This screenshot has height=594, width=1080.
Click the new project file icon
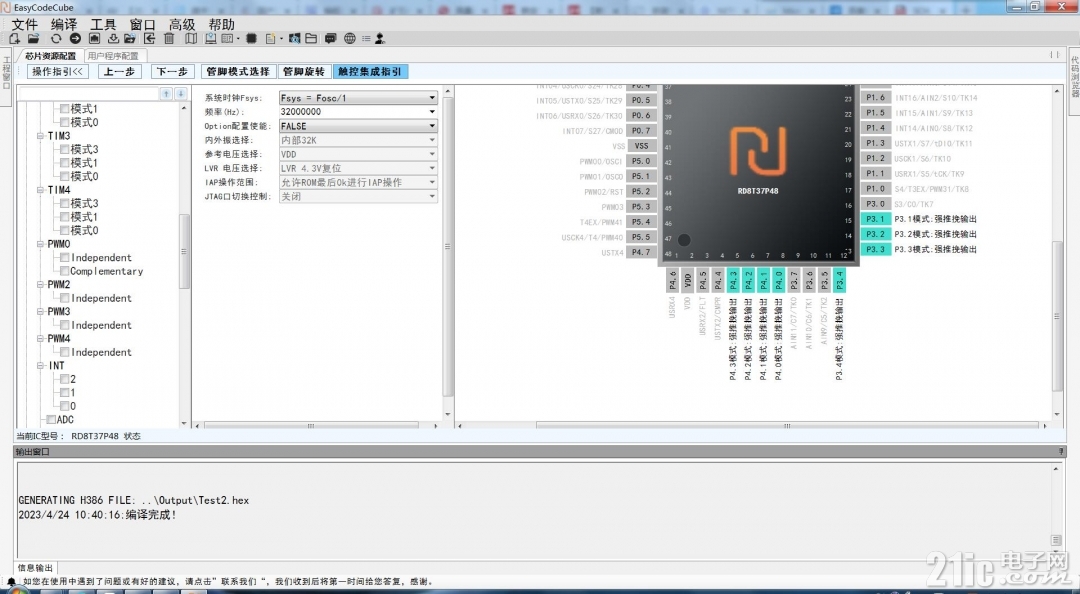coord(14,39)
